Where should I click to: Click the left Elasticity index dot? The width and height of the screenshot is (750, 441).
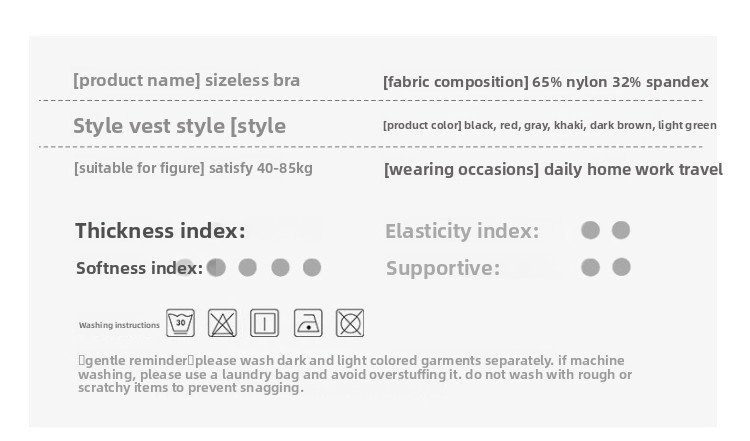coord(590,231)
